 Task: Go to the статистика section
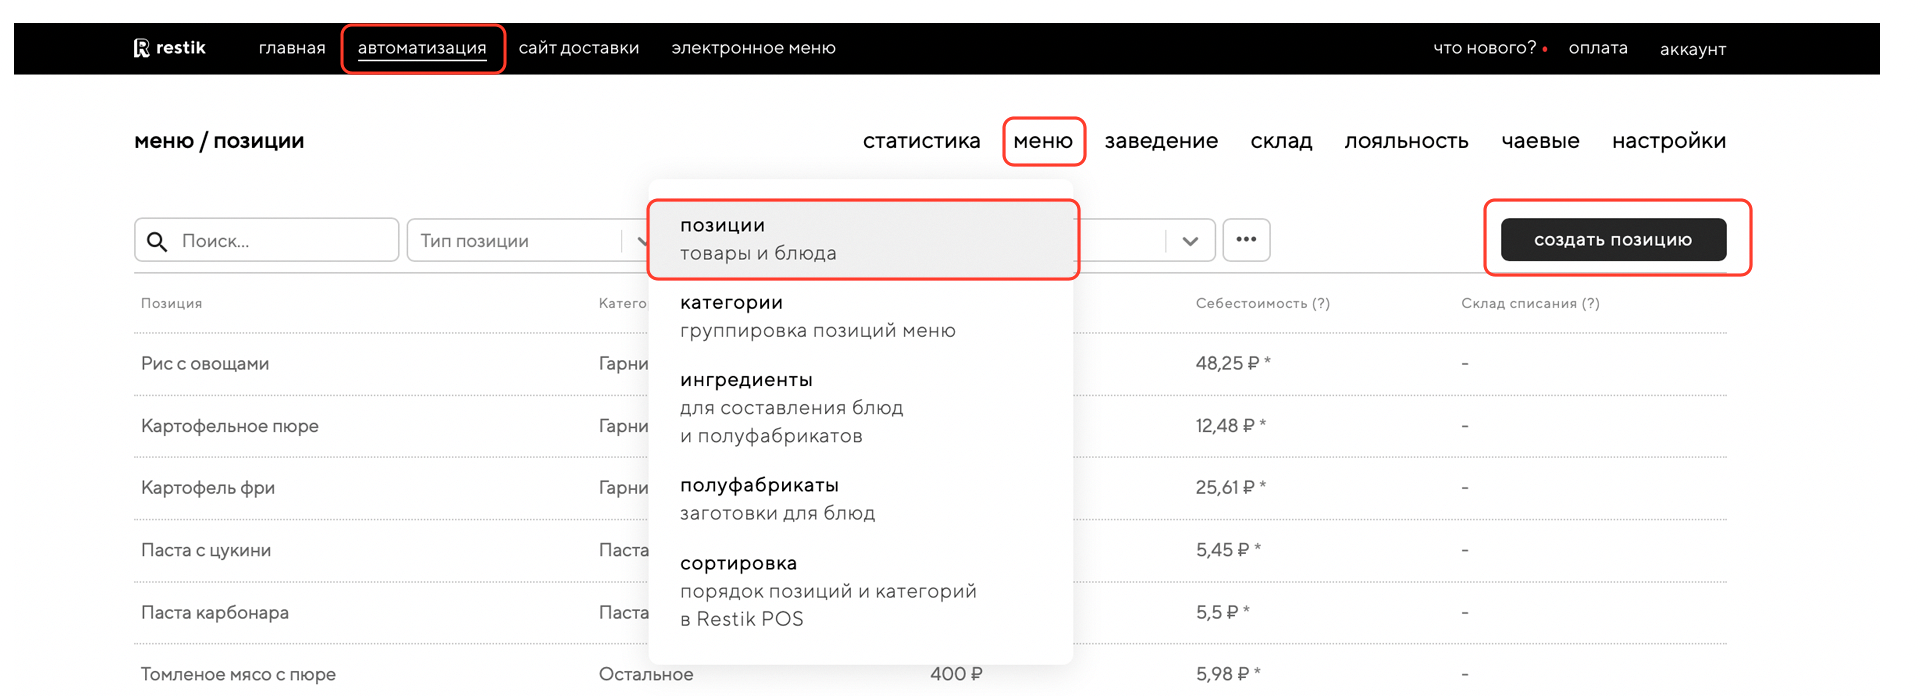coord(921,141)
